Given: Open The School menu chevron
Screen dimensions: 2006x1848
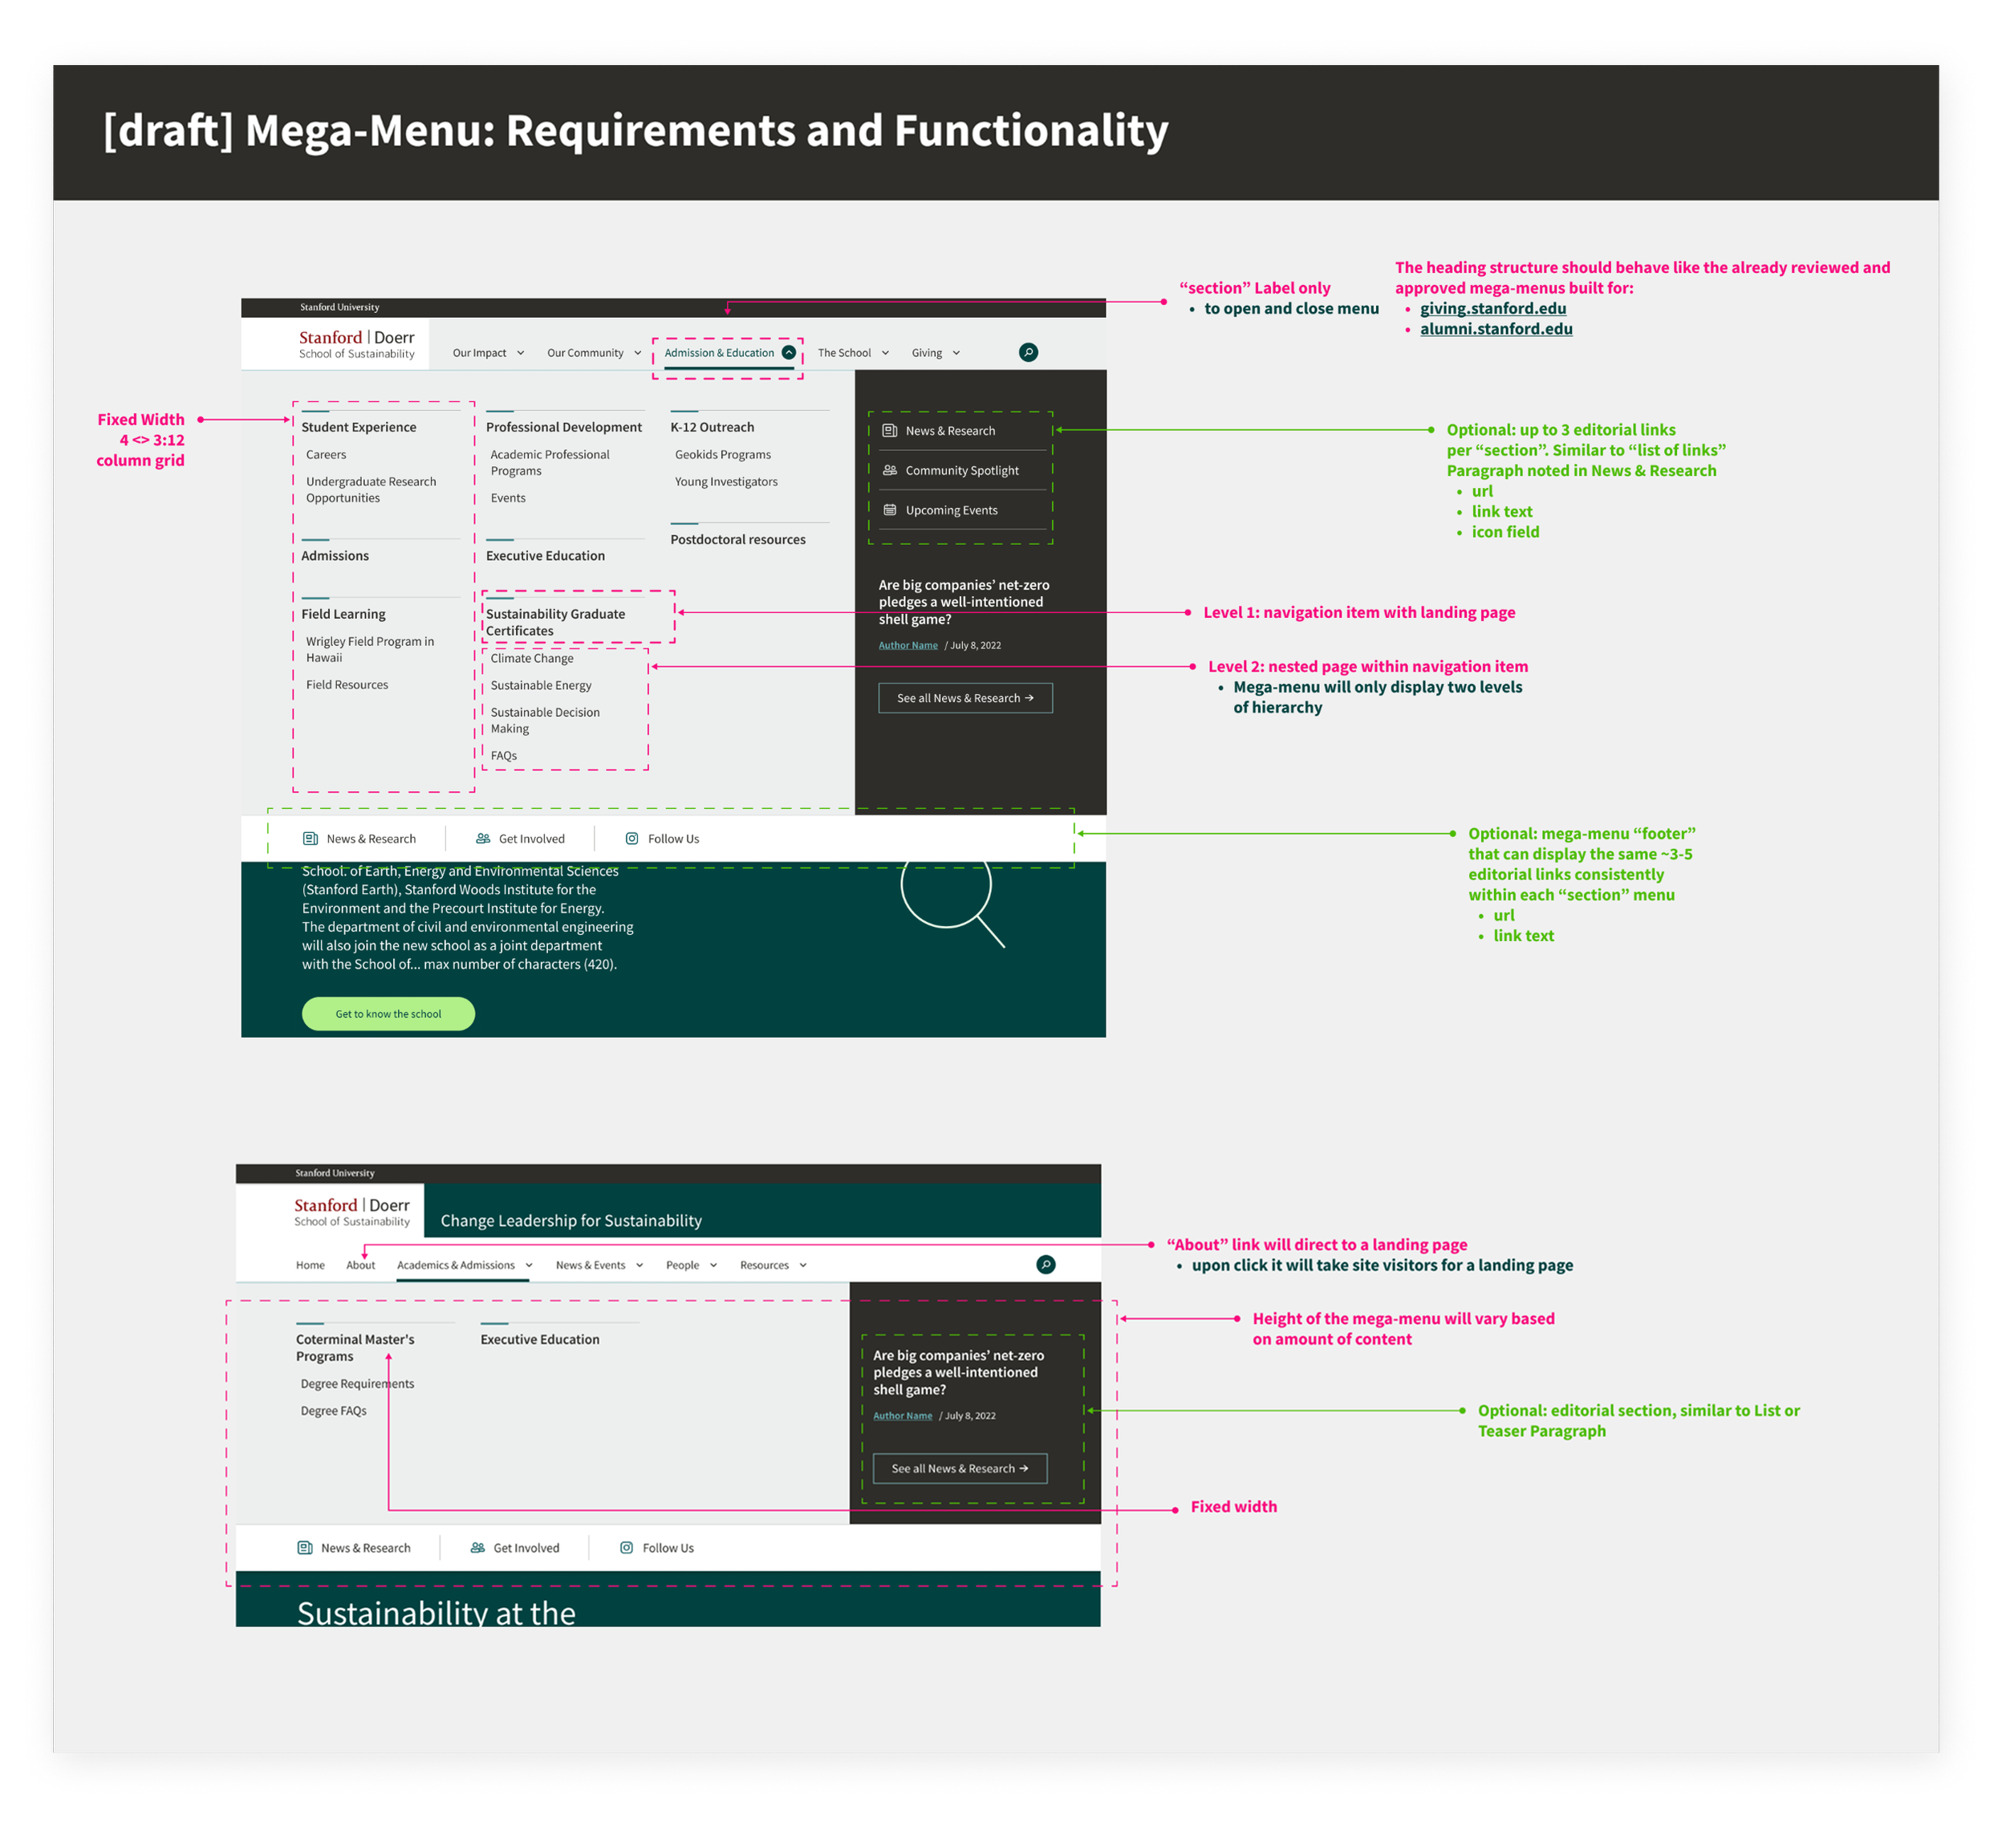Looking at the screenshot, I should pos(885,353).
